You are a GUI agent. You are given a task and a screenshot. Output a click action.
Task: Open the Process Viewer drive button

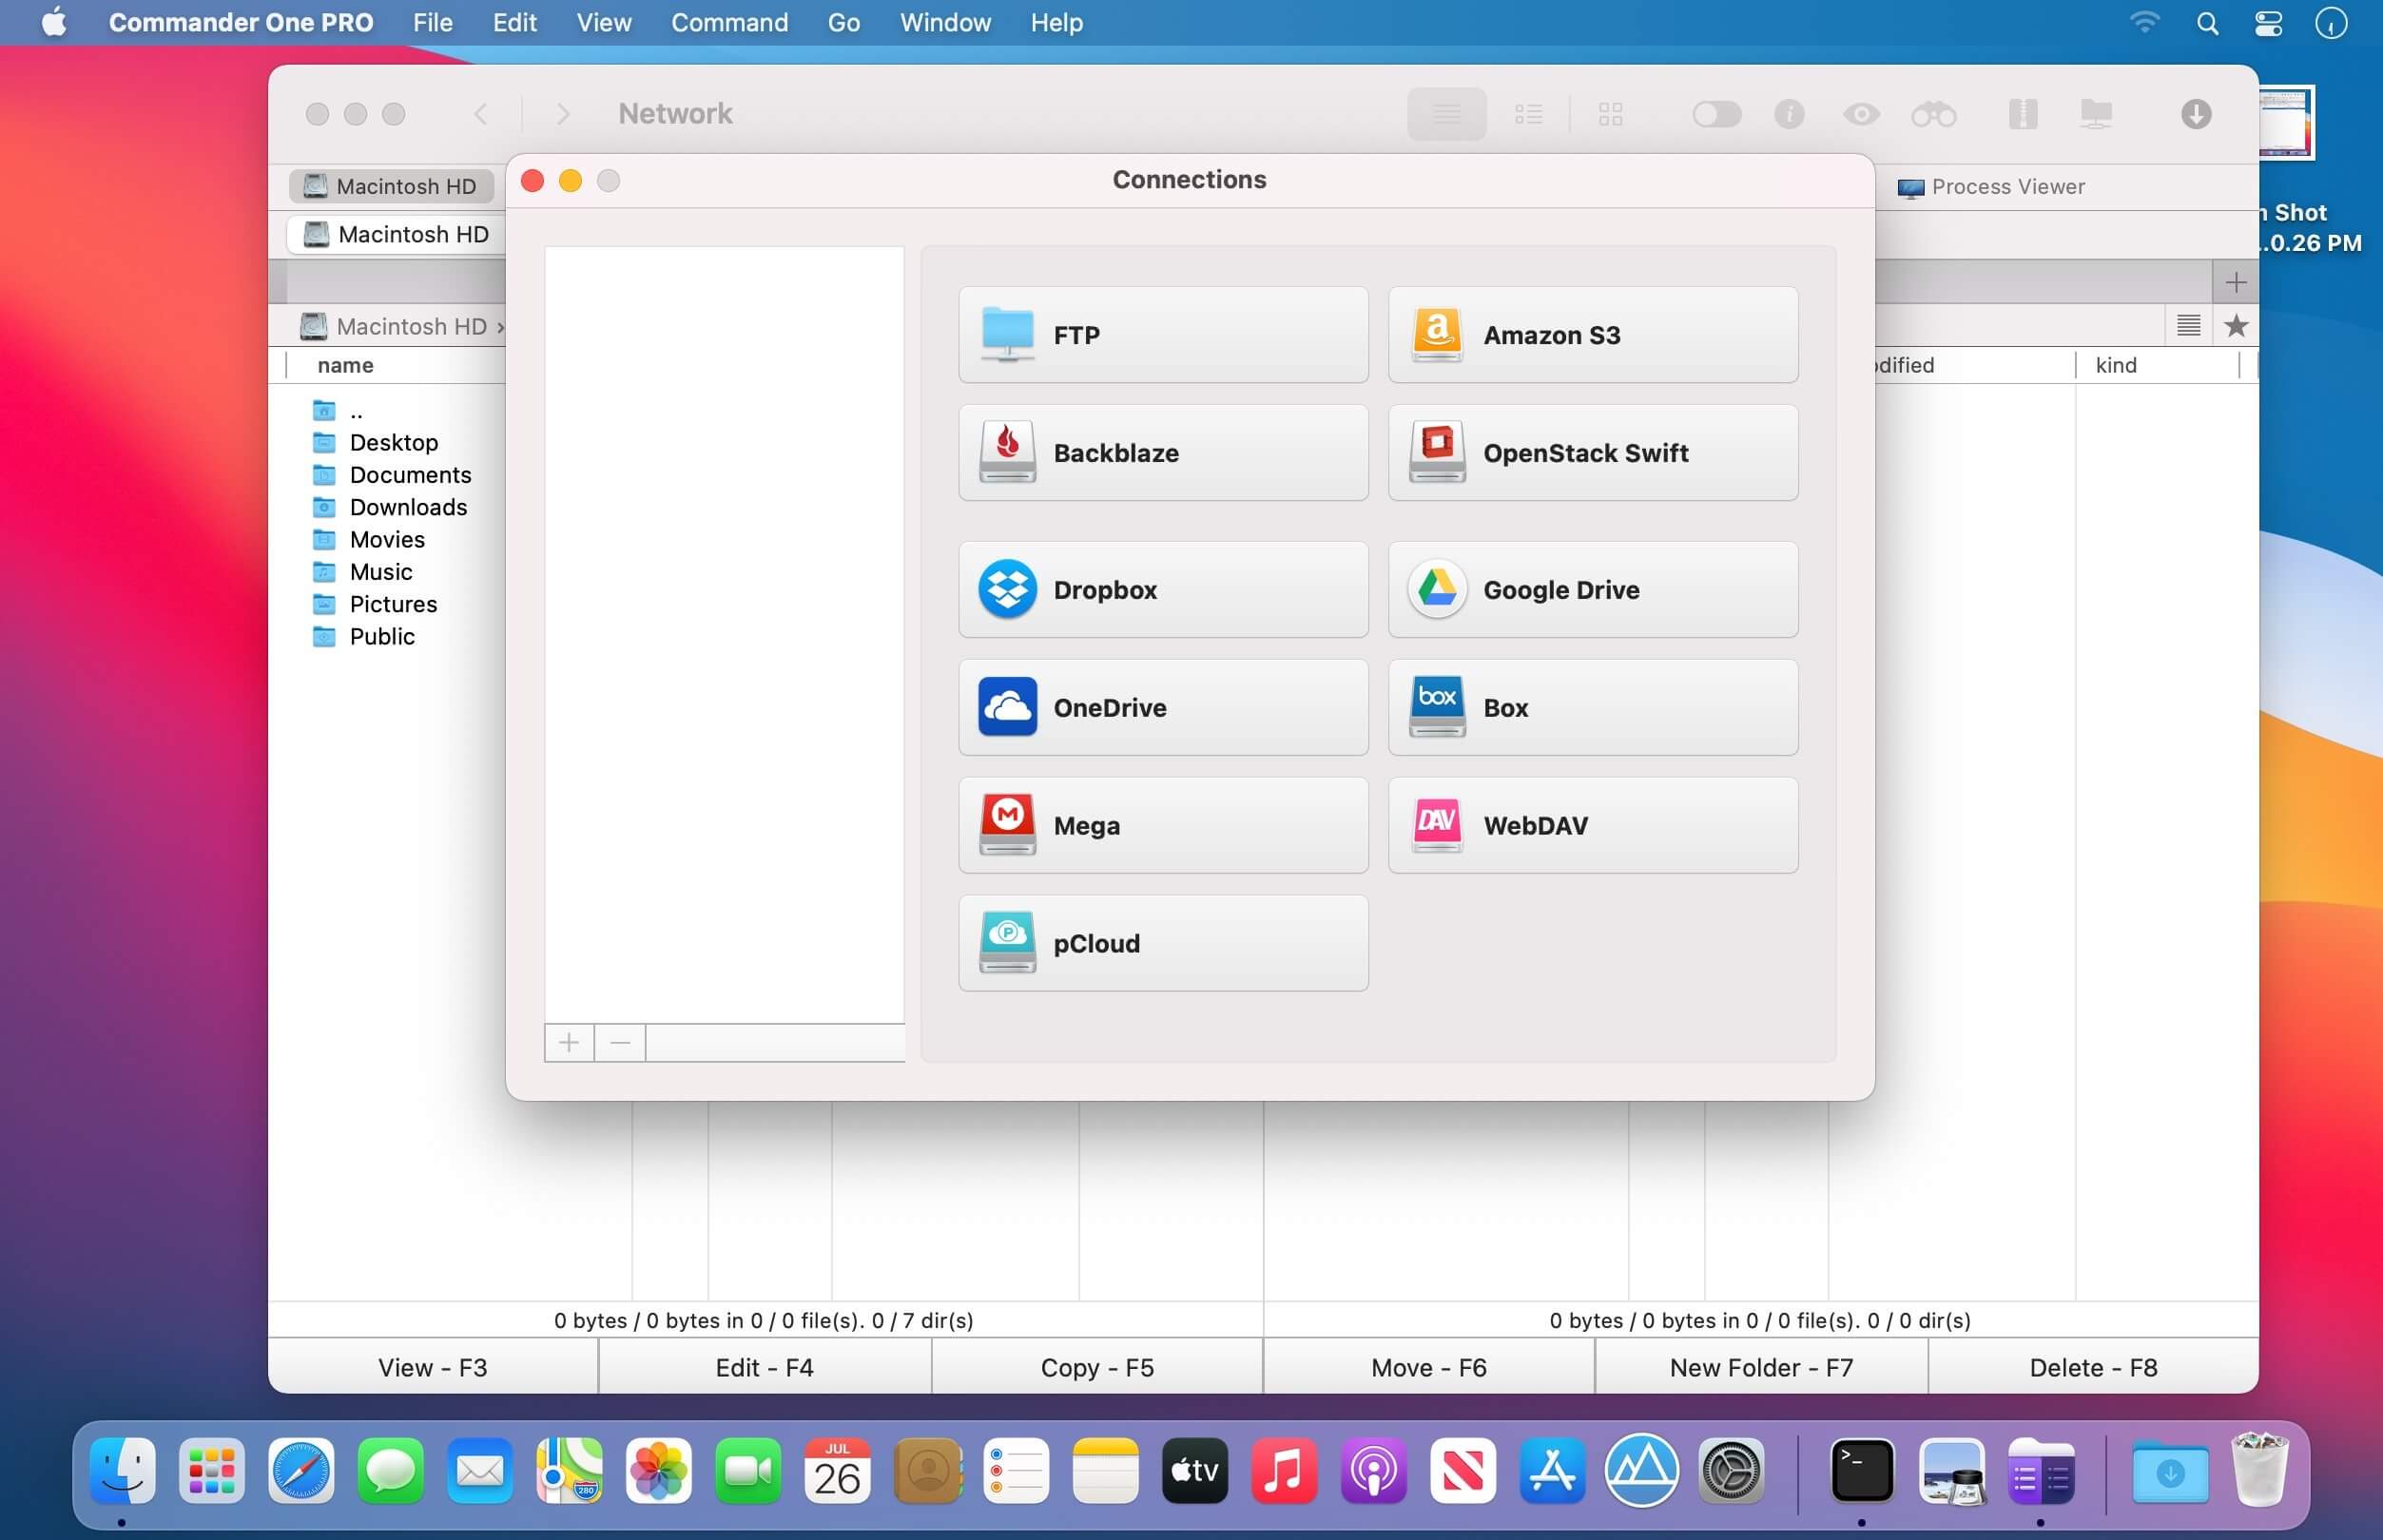1990,187
